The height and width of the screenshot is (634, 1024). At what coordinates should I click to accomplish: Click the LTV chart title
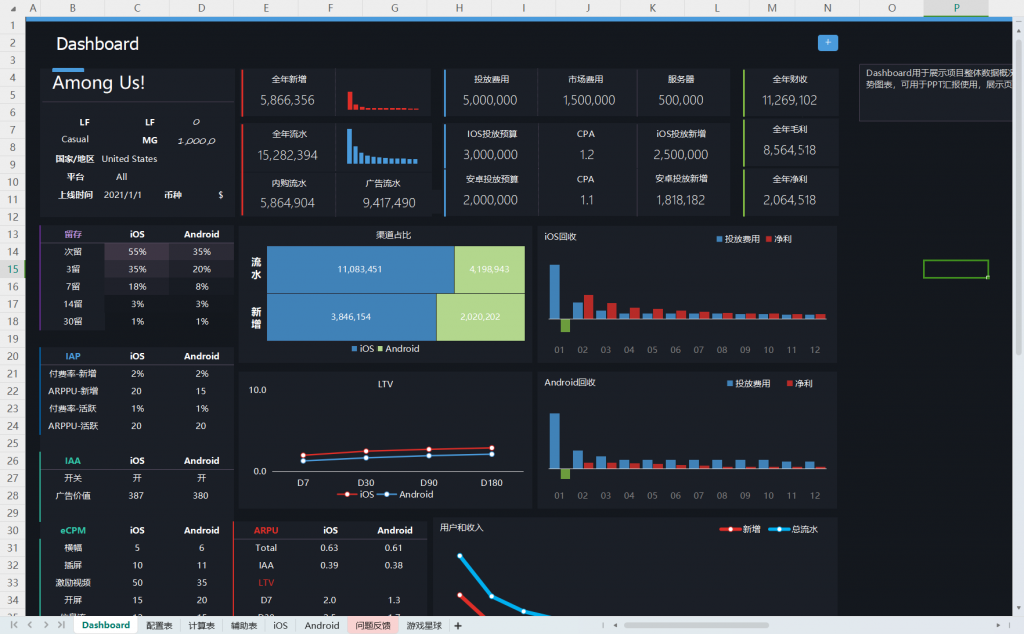point(385,384)
